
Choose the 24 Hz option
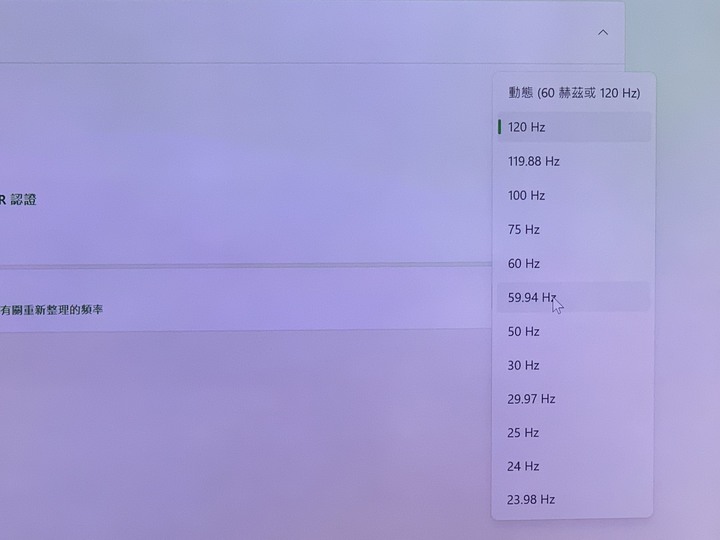pos(574,466)
